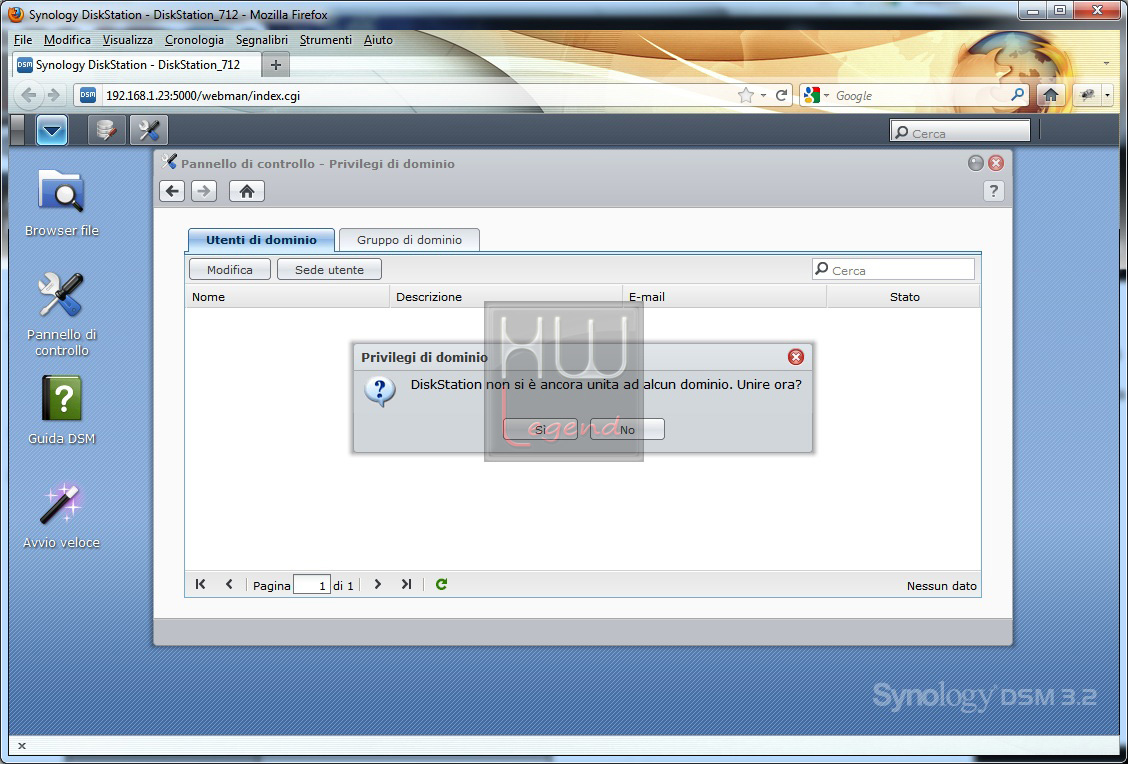Click the Firefox forward navigation arrow

click(x=54, y=95)
